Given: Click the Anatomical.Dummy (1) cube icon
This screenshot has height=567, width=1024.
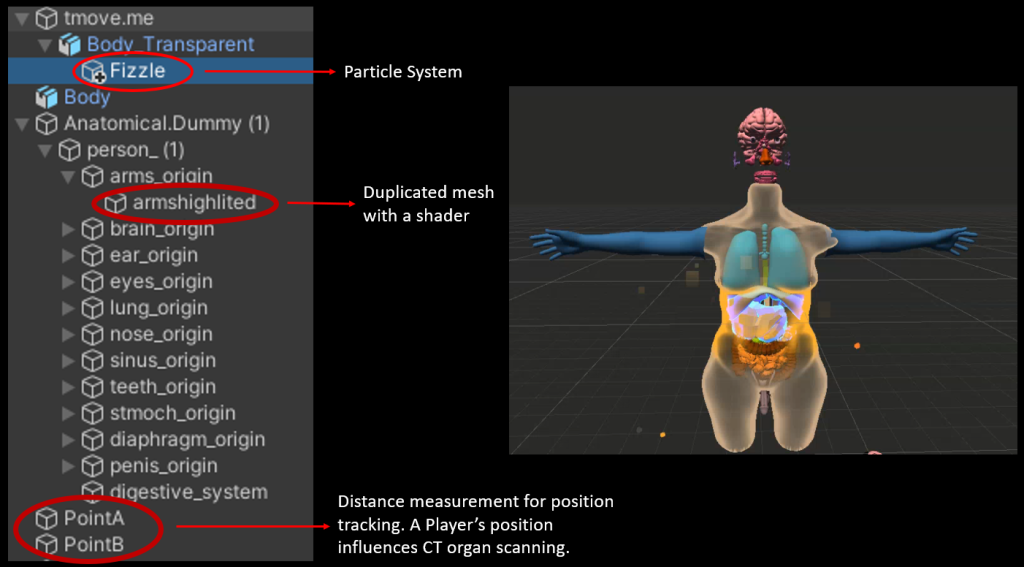Looking at the screenshot, I should [x=46, y=123].
